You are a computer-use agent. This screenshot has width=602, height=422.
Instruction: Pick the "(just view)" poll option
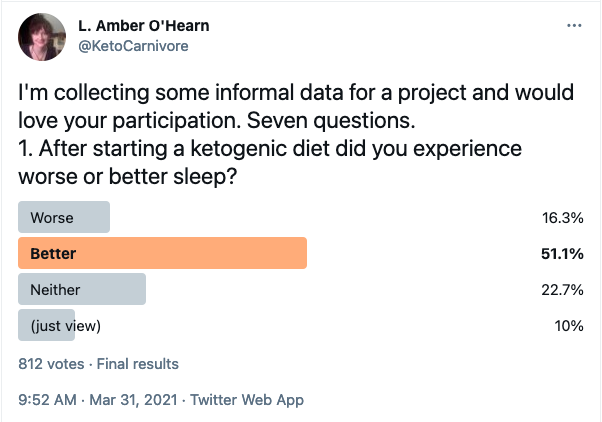click(x=46, y=325)
